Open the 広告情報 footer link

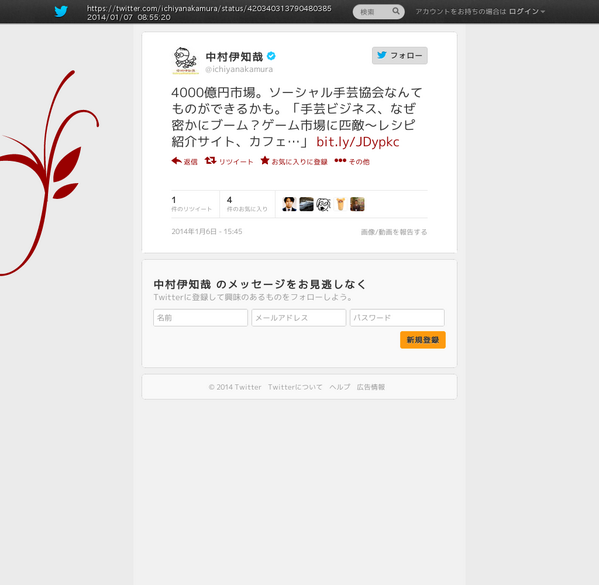tap(371, 387)
